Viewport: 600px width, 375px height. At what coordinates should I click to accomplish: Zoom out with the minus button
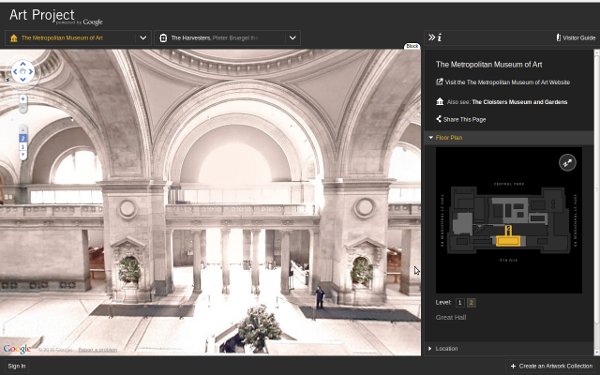click(23, 109)
